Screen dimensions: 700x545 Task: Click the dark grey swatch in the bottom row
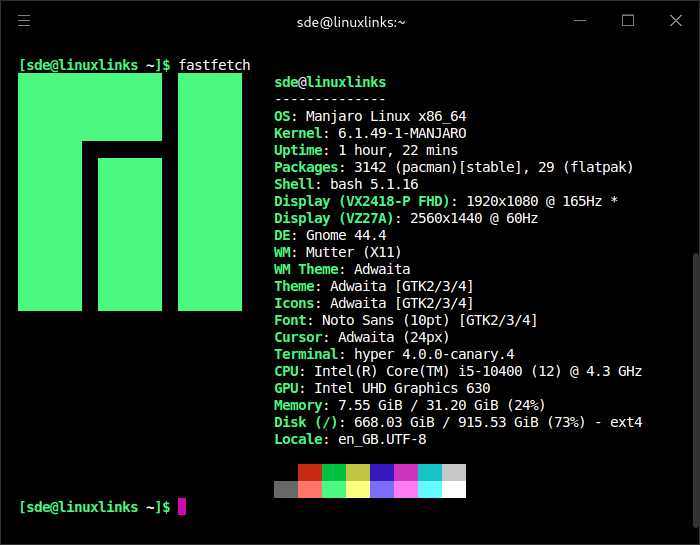[286, 490]
